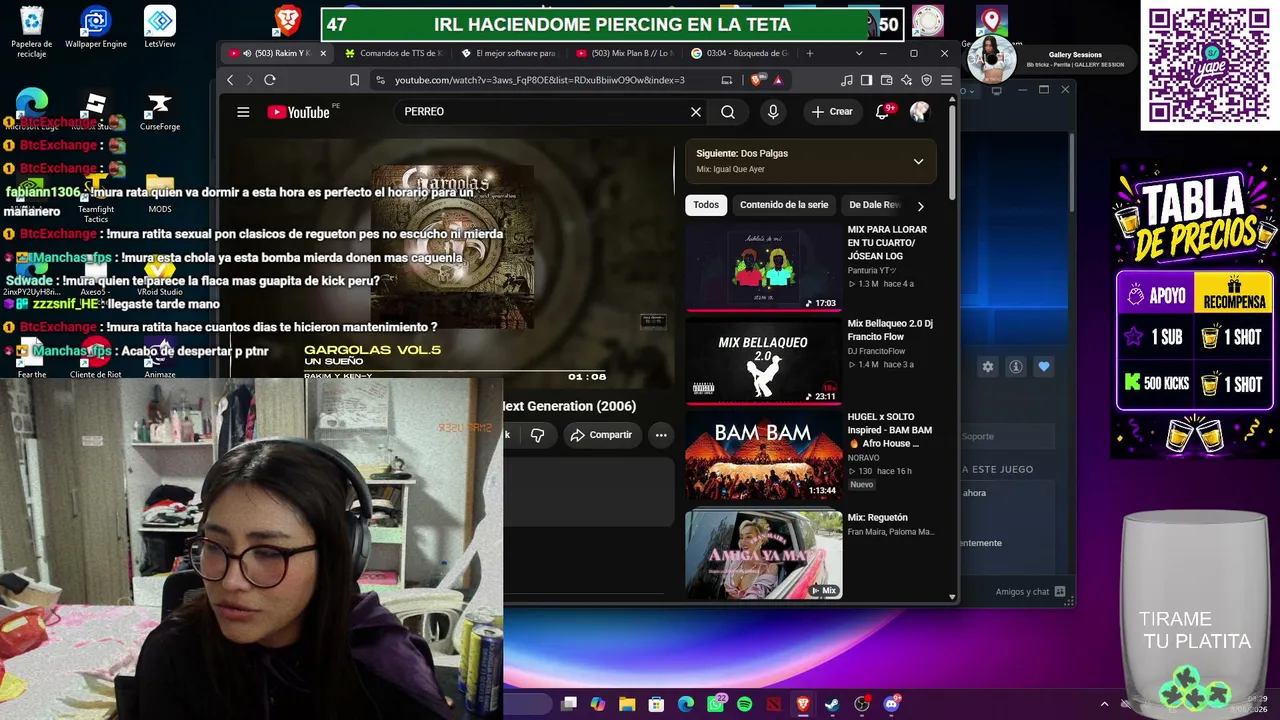Open Papelera de reciclaje desktop icon
The width and height of the screenshot is (1280, 720).
pos(32,32)
